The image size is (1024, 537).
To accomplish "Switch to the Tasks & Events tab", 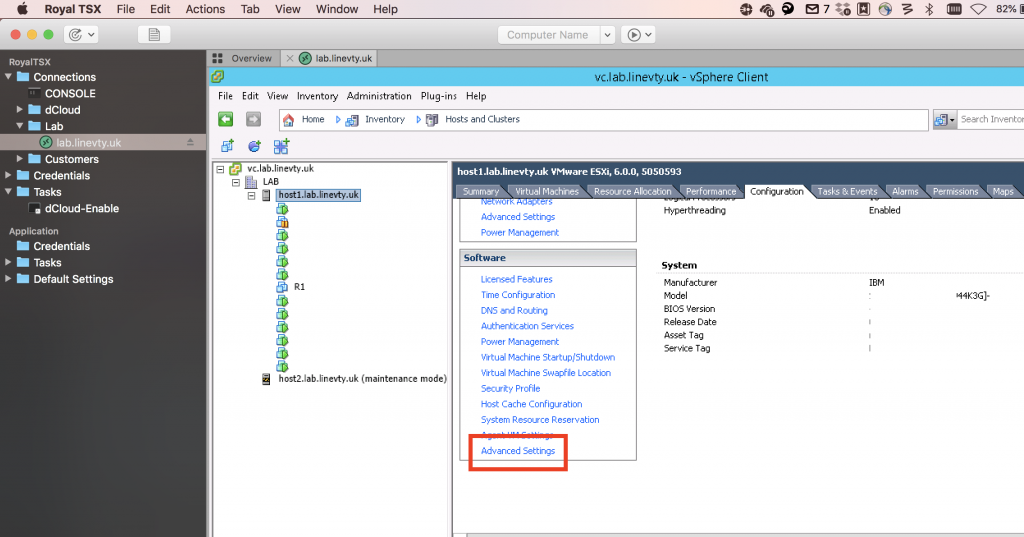I will click(847, 191).
